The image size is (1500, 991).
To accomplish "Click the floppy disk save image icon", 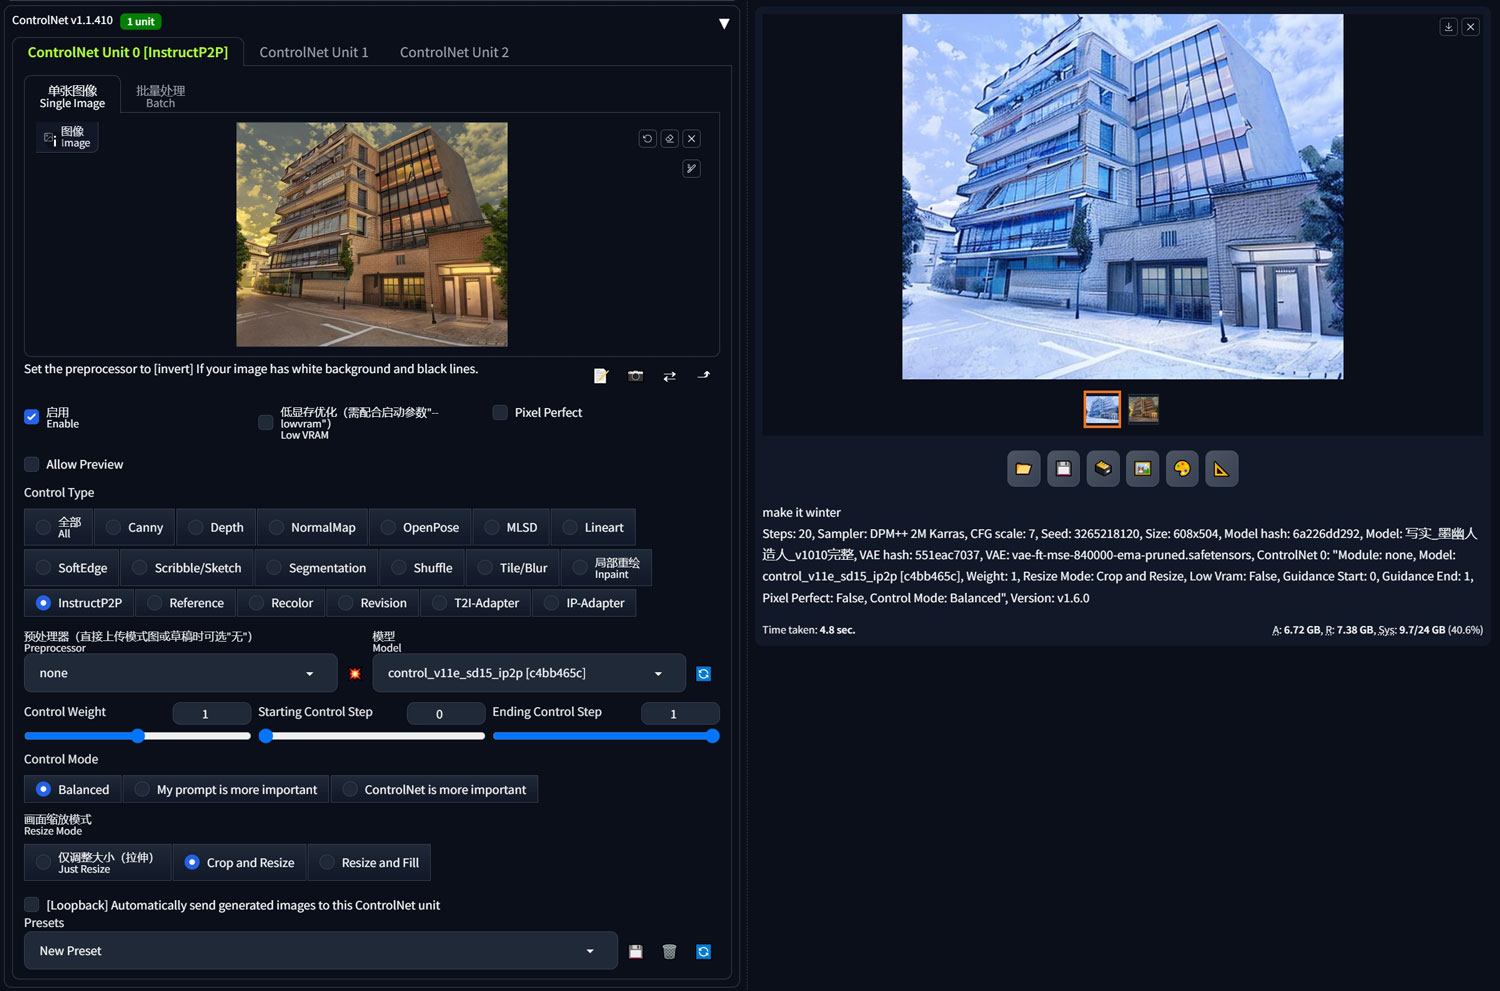I will tap(1063, 468).
